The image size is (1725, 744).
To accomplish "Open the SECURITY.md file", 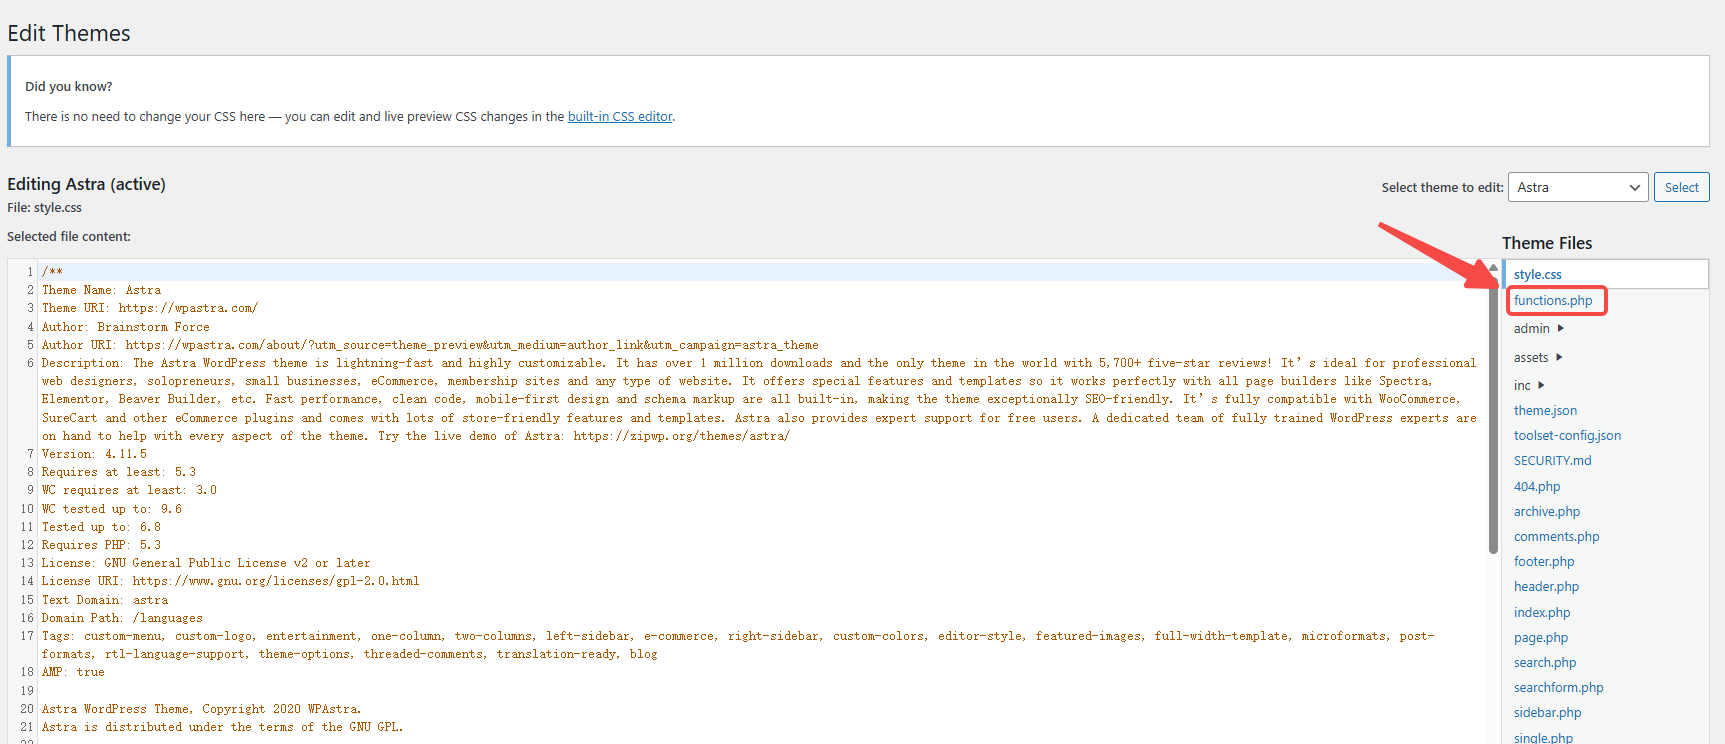I will [1552, 461].
